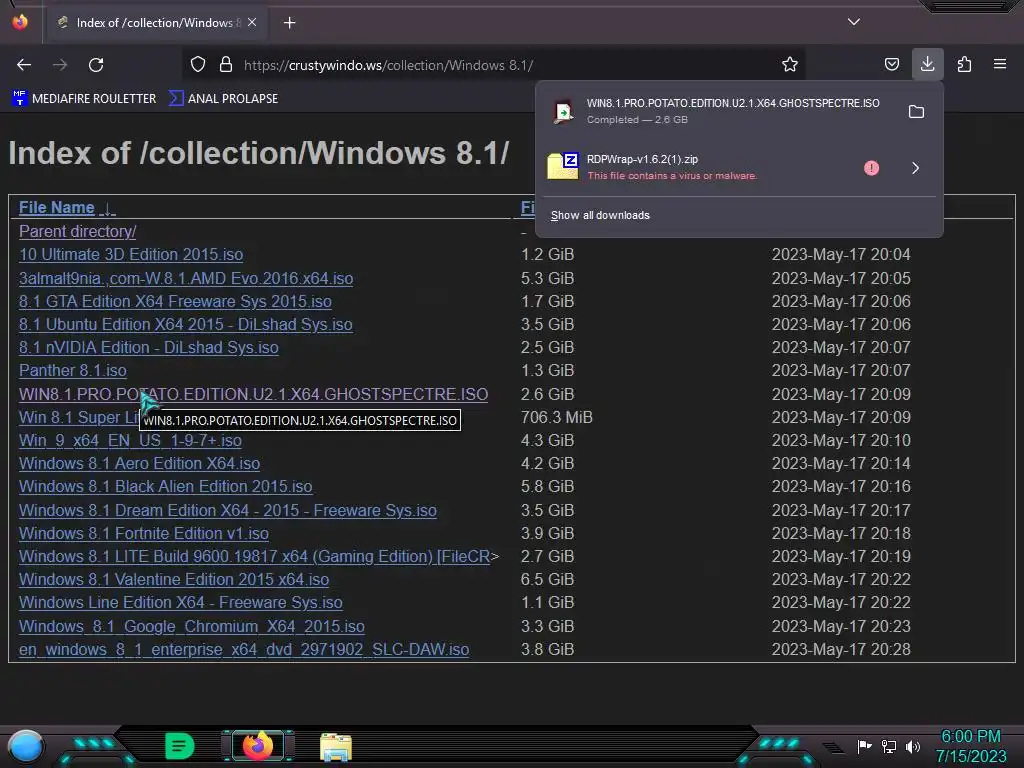Open File Explorer from the taskbar
Image resolution: width=1024 pixels, height=768 pixels.
(x=336, y=747)
